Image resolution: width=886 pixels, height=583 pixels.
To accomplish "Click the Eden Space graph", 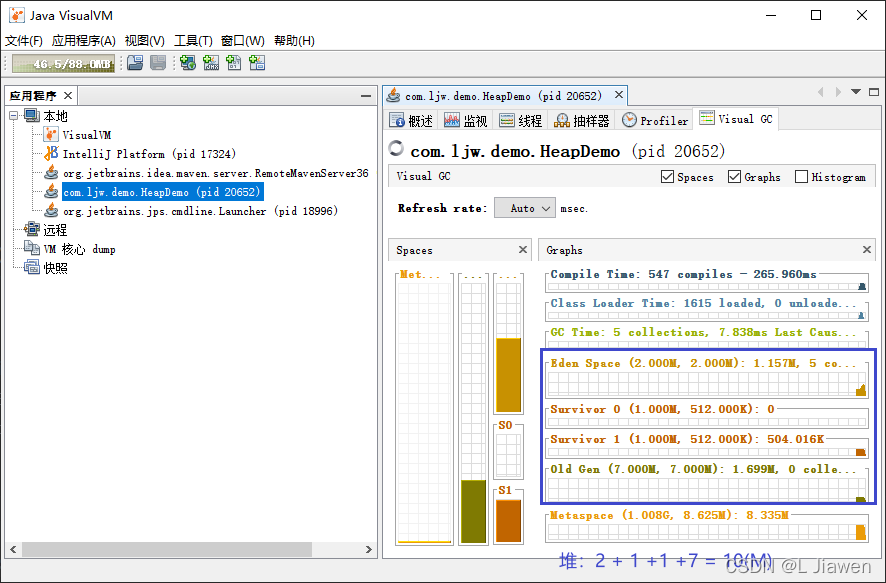I will [706, 384].
